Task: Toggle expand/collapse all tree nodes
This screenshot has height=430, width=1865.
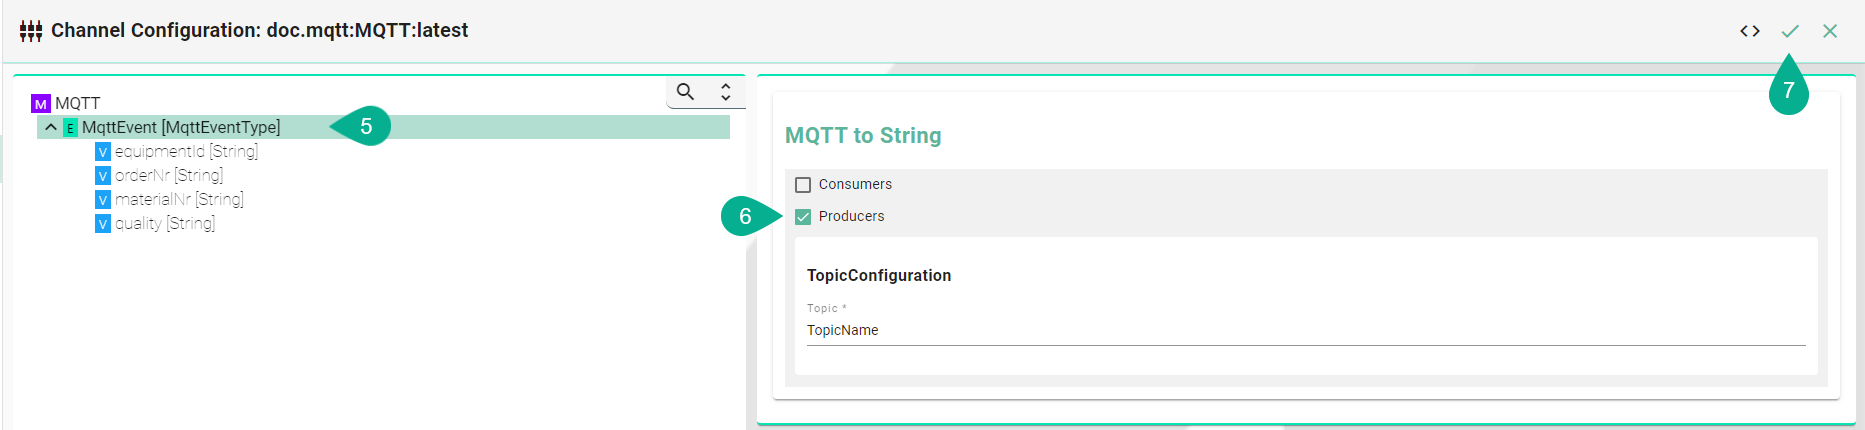Action: 726,92
